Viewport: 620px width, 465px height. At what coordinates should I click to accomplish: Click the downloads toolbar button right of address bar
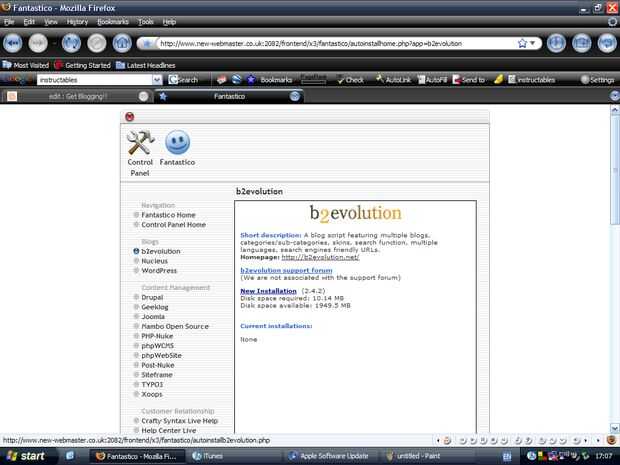[x=556, y=43]
